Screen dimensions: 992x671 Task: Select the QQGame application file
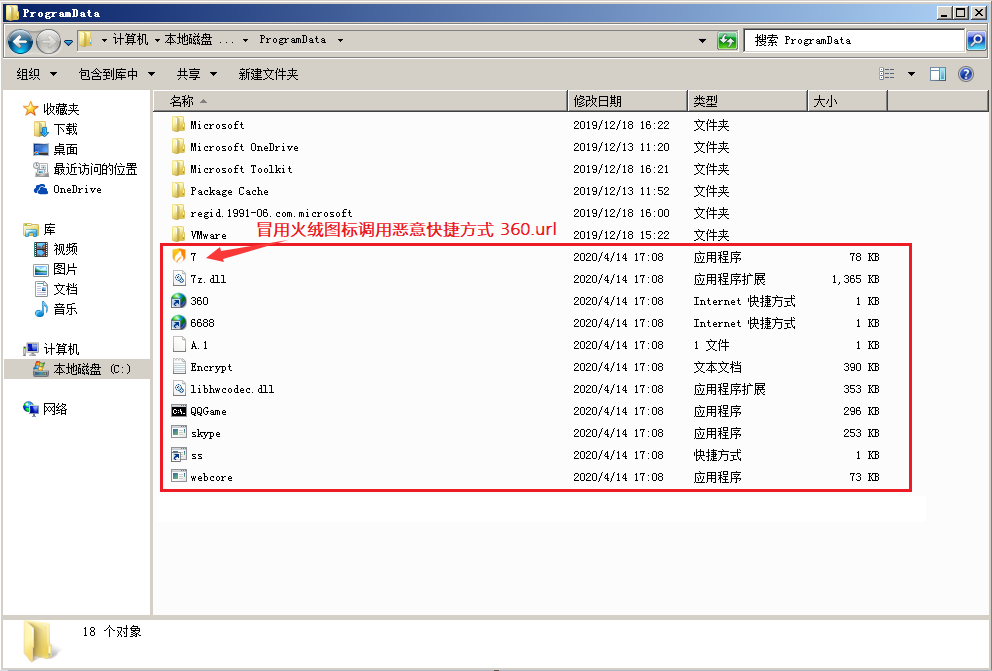point(208,411)
